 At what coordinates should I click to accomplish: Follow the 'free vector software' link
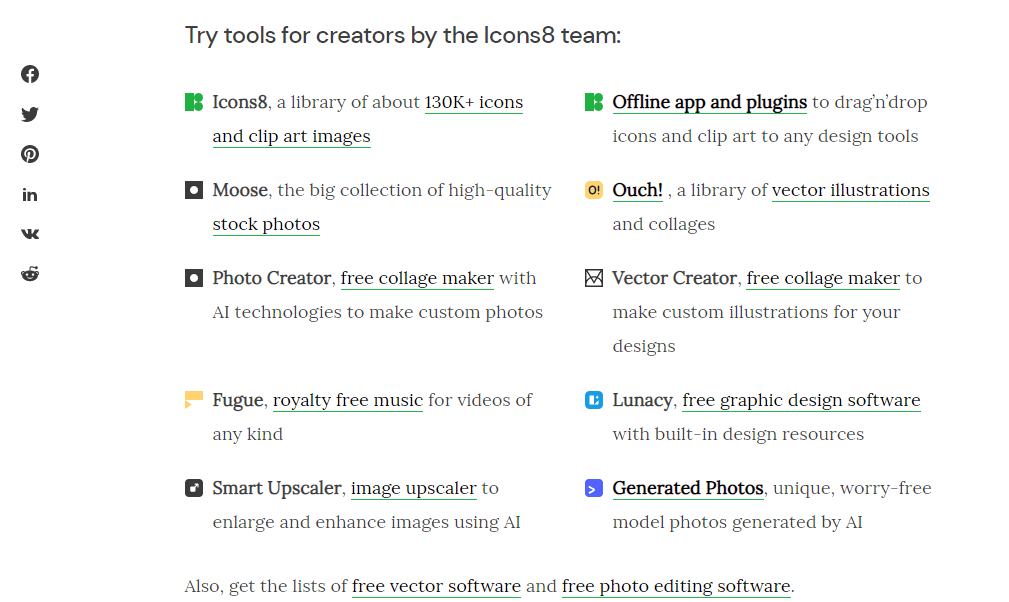(x=436, y=587)
